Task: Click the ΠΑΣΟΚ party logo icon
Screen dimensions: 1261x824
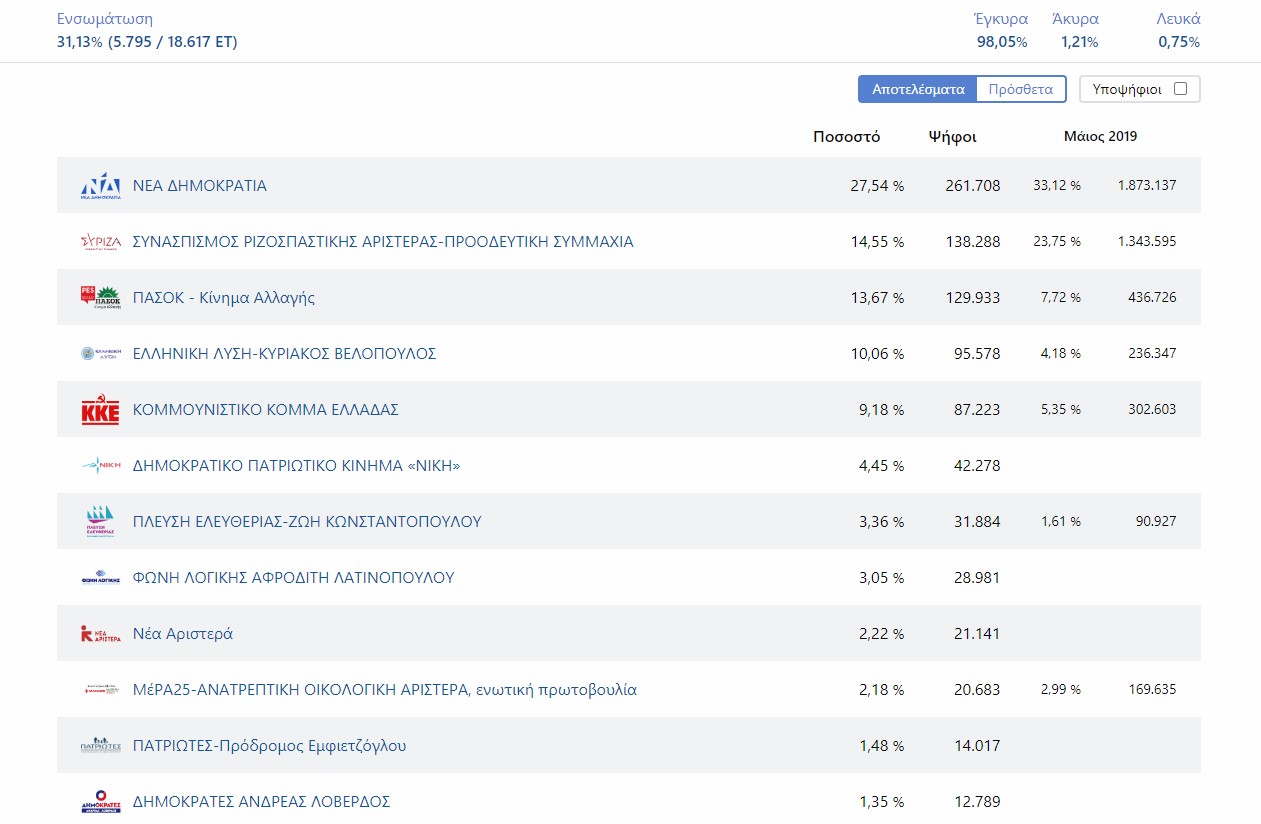Action: pos(100,298)
